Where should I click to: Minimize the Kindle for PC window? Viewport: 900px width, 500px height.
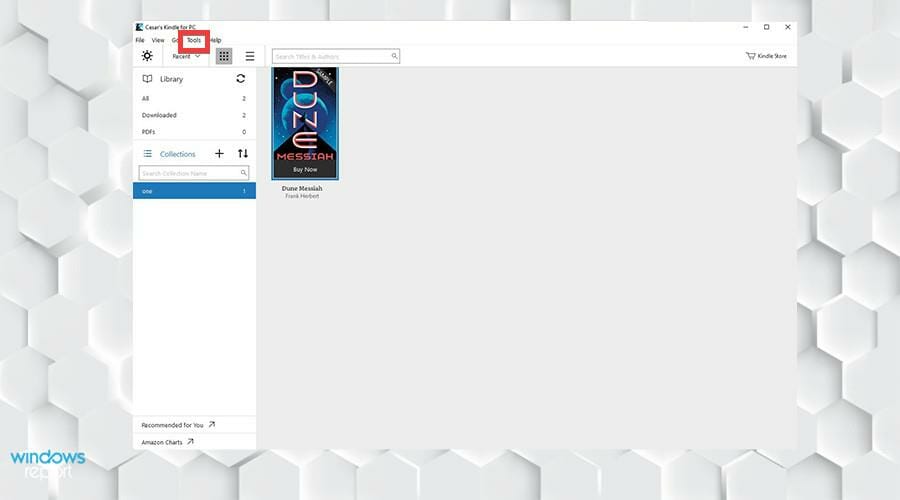[x=746, y=27]
